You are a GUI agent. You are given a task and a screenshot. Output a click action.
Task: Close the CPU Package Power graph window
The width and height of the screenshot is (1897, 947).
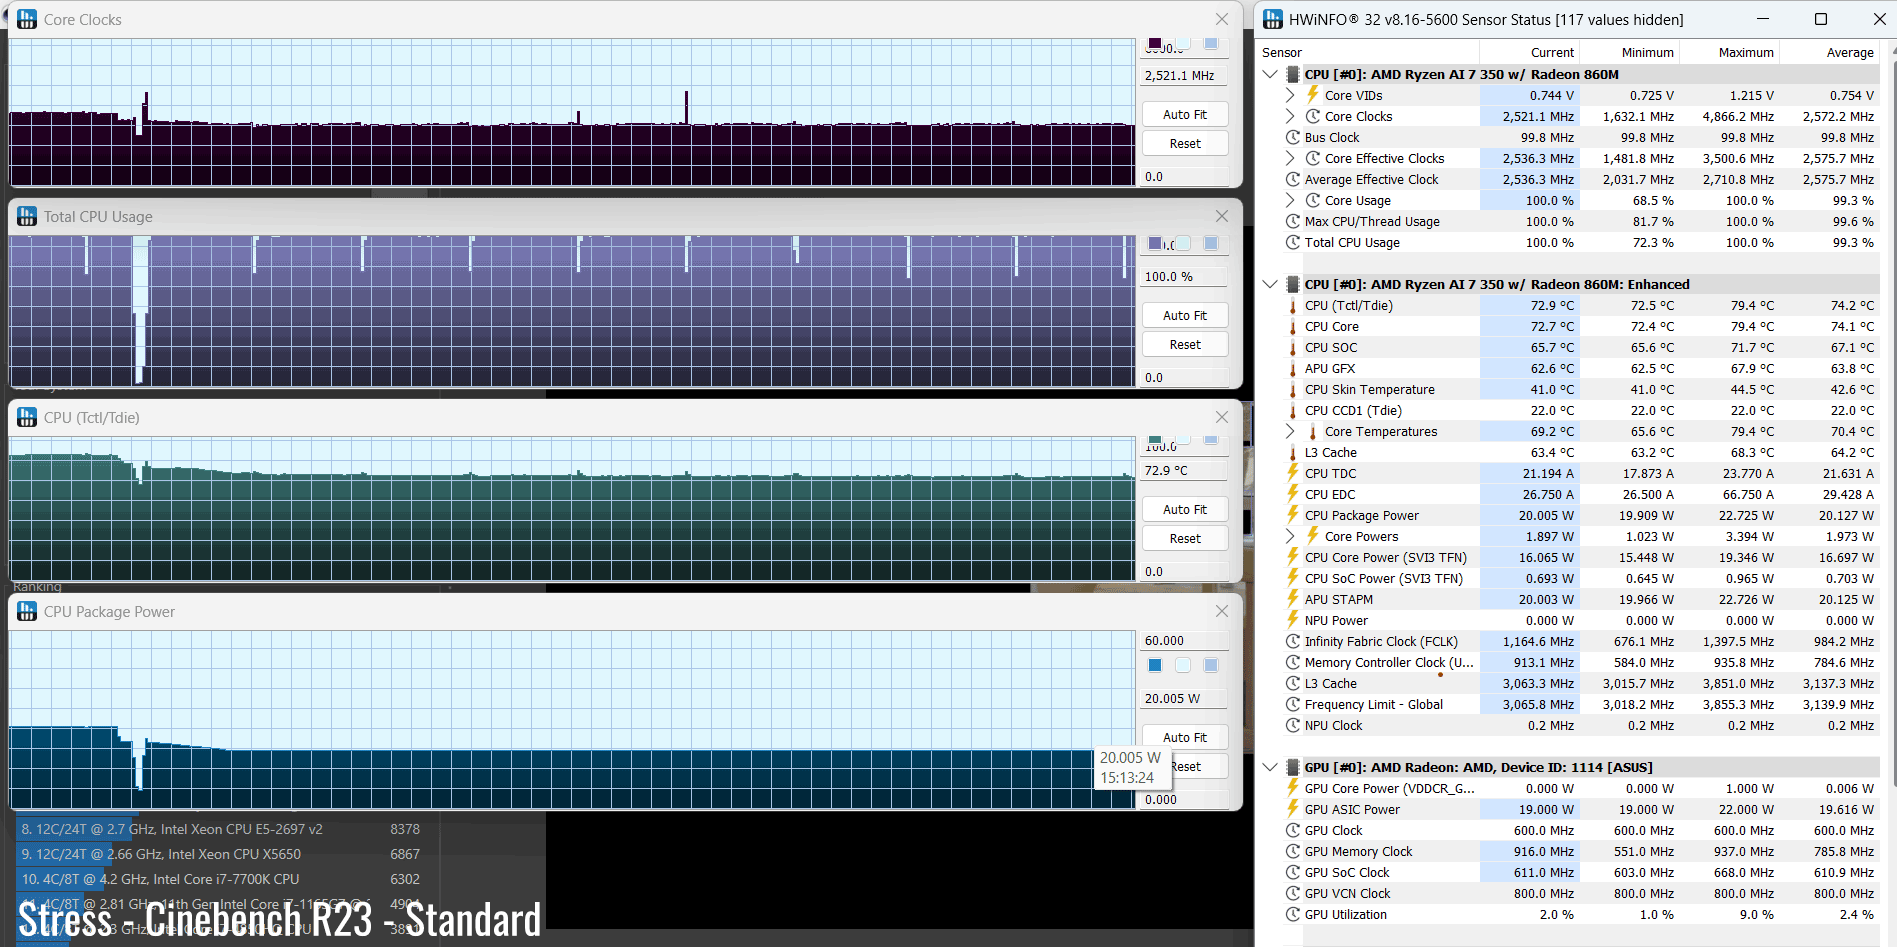pos(1222,611)
